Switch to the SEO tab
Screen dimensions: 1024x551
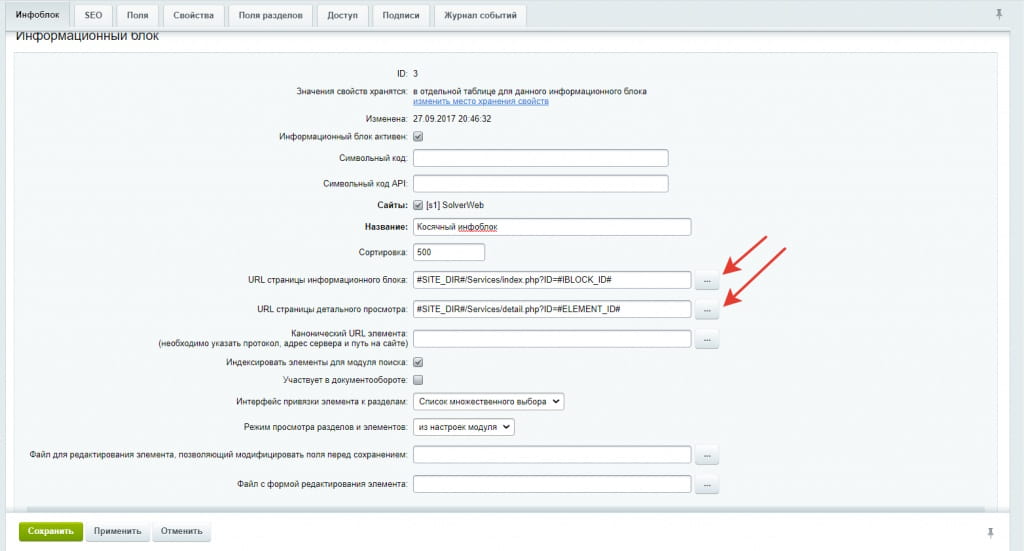94,15
